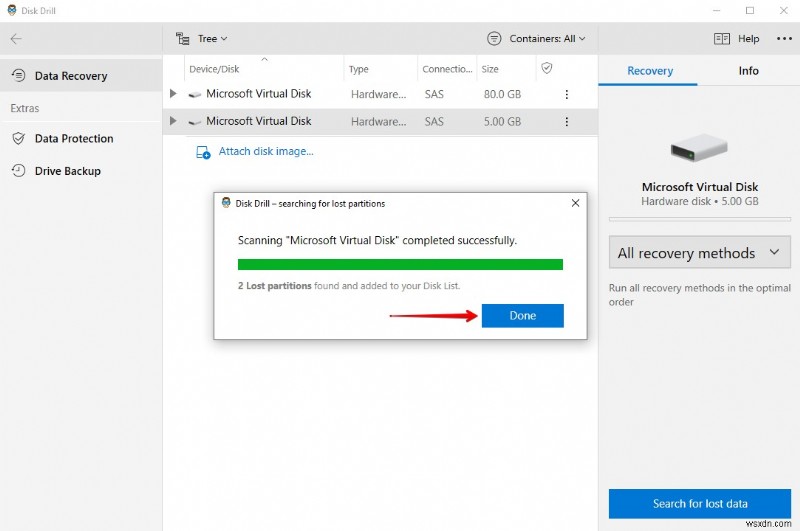Select the Recovery tab
The width and height of the screenshot is (800, 531).
(650, 71)
